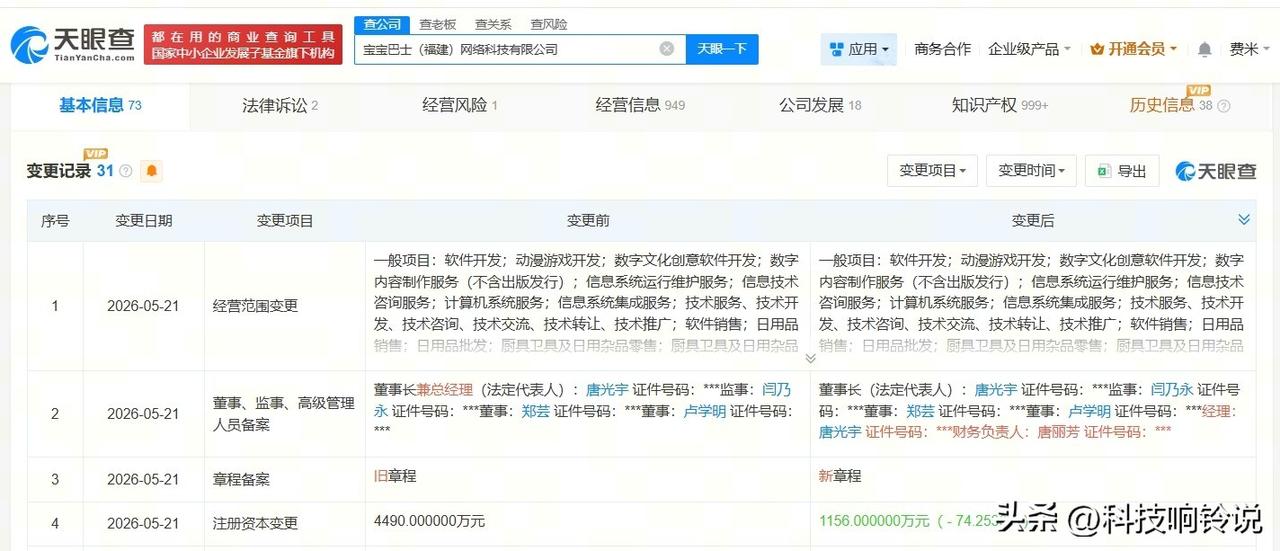This screenshot has width=1280, height=551.
Task: Filter with the 变更时间 dropdown
Action: 1031,171
